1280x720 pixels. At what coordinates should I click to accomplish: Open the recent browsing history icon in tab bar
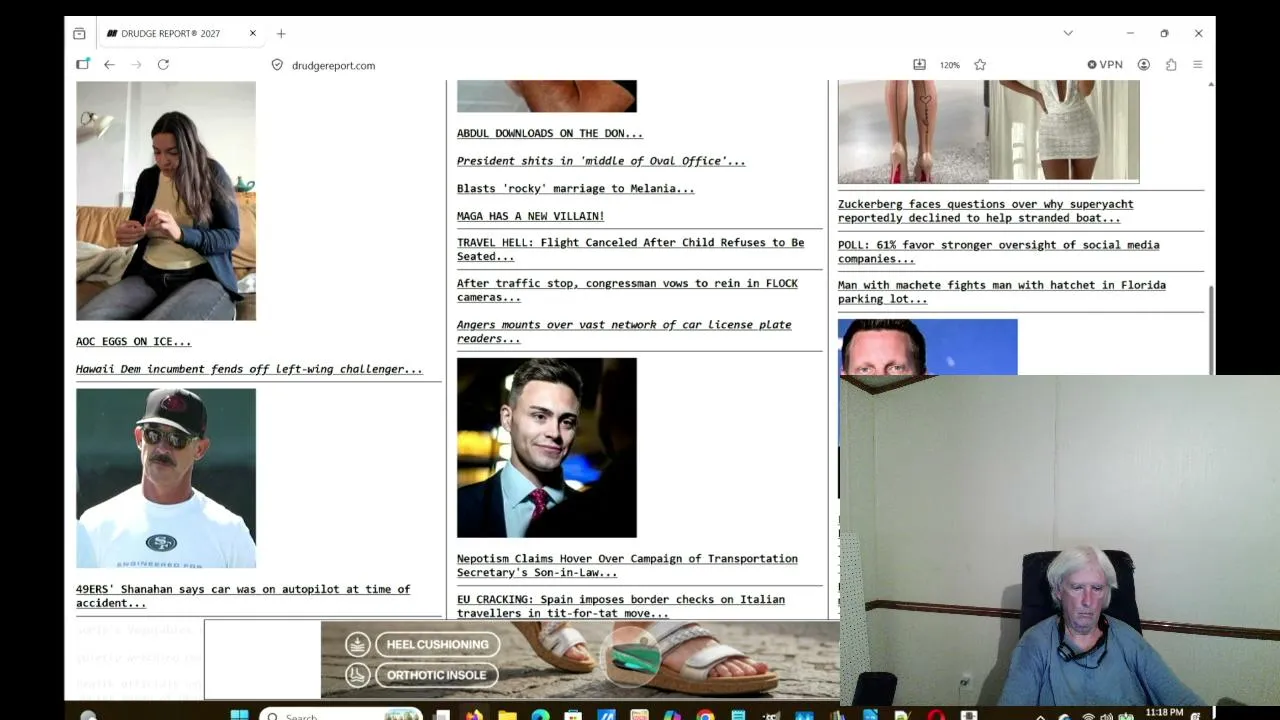79,33
